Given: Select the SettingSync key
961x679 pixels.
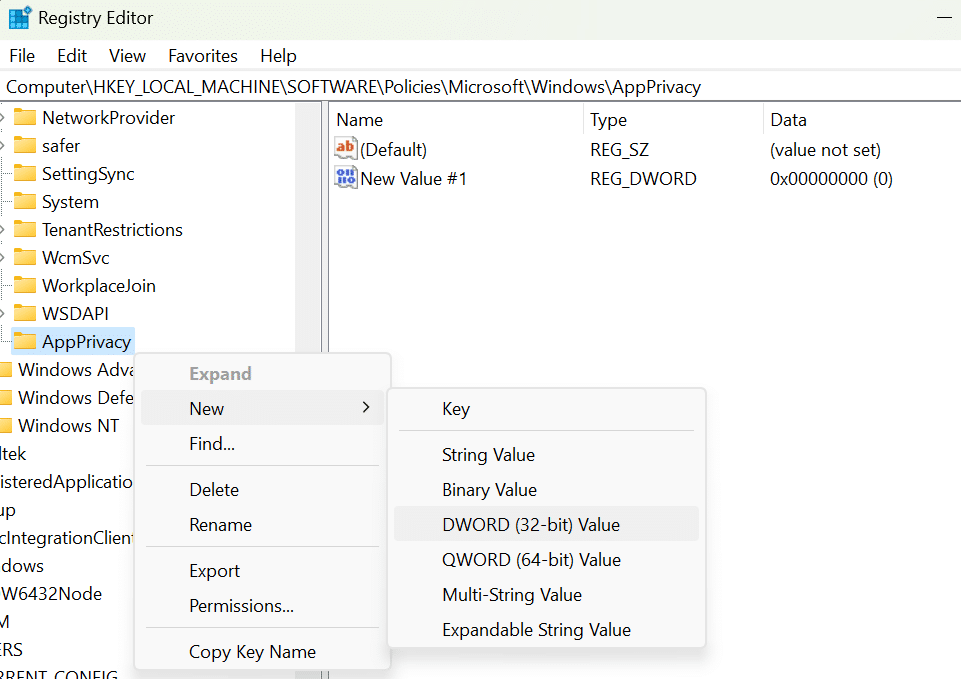Looking at the screenshot, I should click(88, 173).
